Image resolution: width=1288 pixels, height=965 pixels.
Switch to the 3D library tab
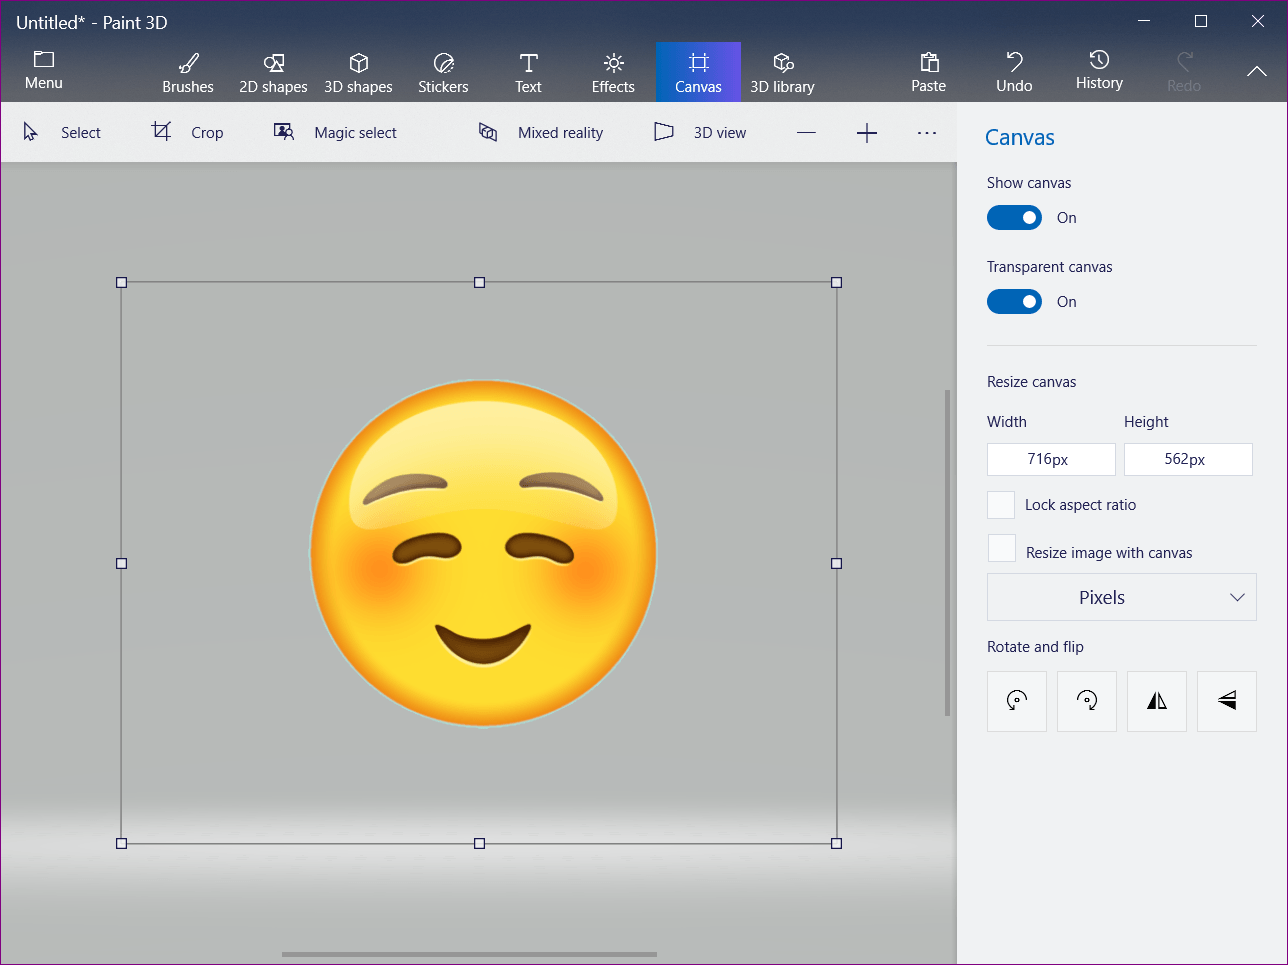pyautogui.click(x=782, y=72)
